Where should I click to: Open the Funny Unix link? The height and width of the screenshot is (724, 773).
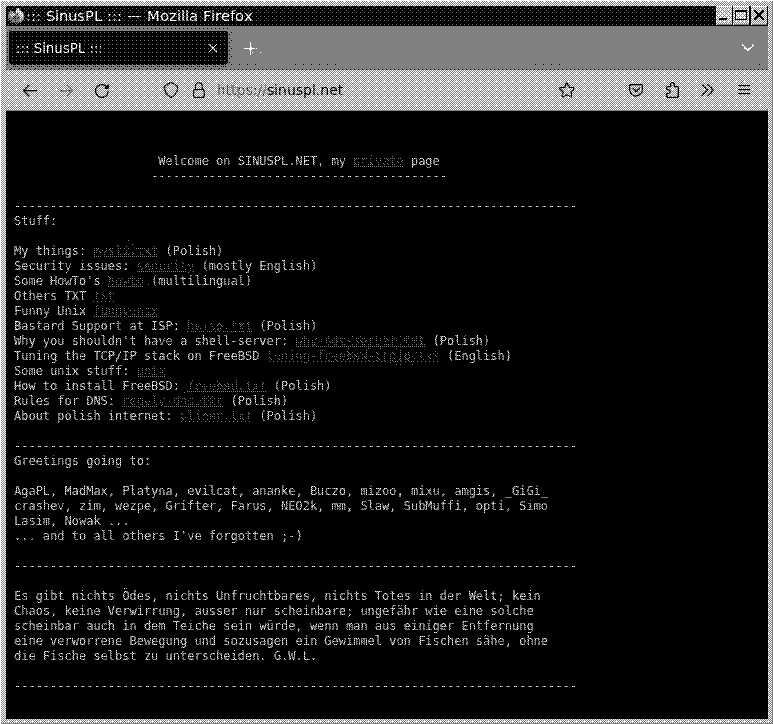pos(126,311)
